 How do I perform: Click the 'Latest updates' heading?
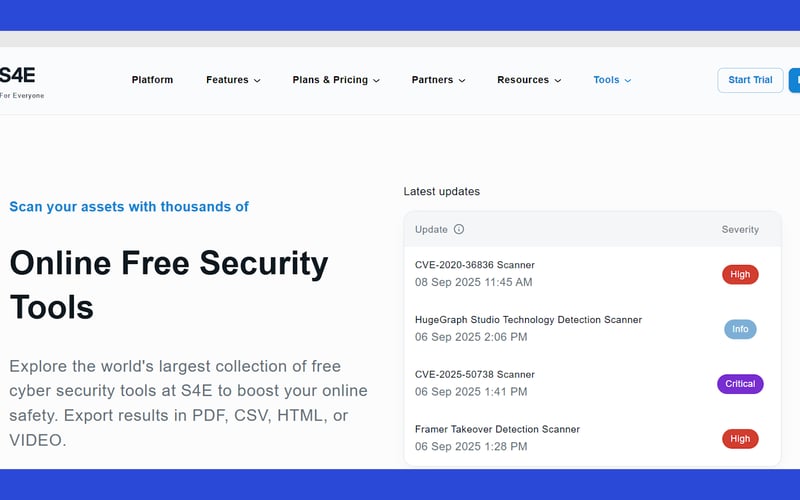pyautogui.click(x=442, y=191)
